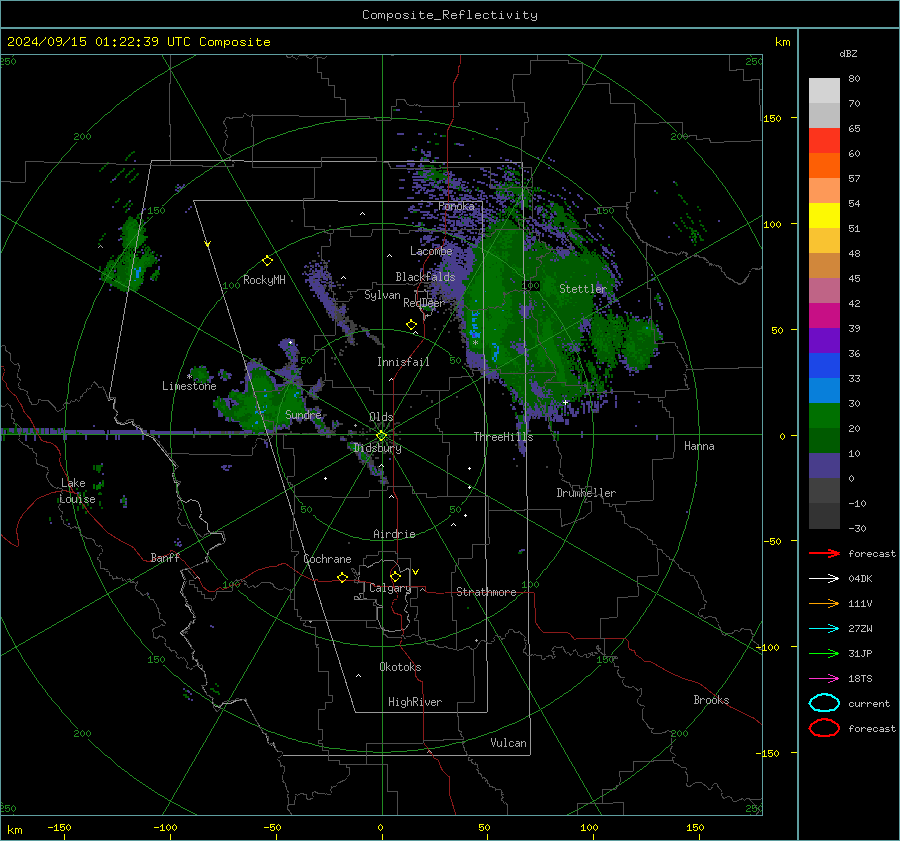The image size is (900, 841).
Task: Click the Drumheller city label
Action: [x=586, y=493]
